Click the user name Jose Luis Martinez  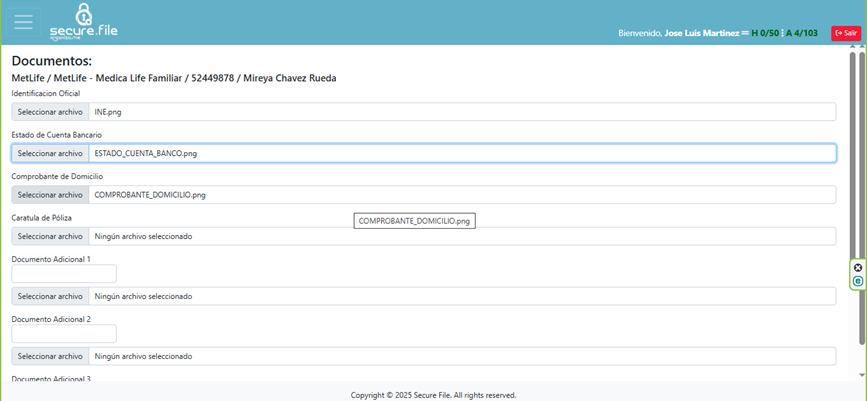(701, 33)
